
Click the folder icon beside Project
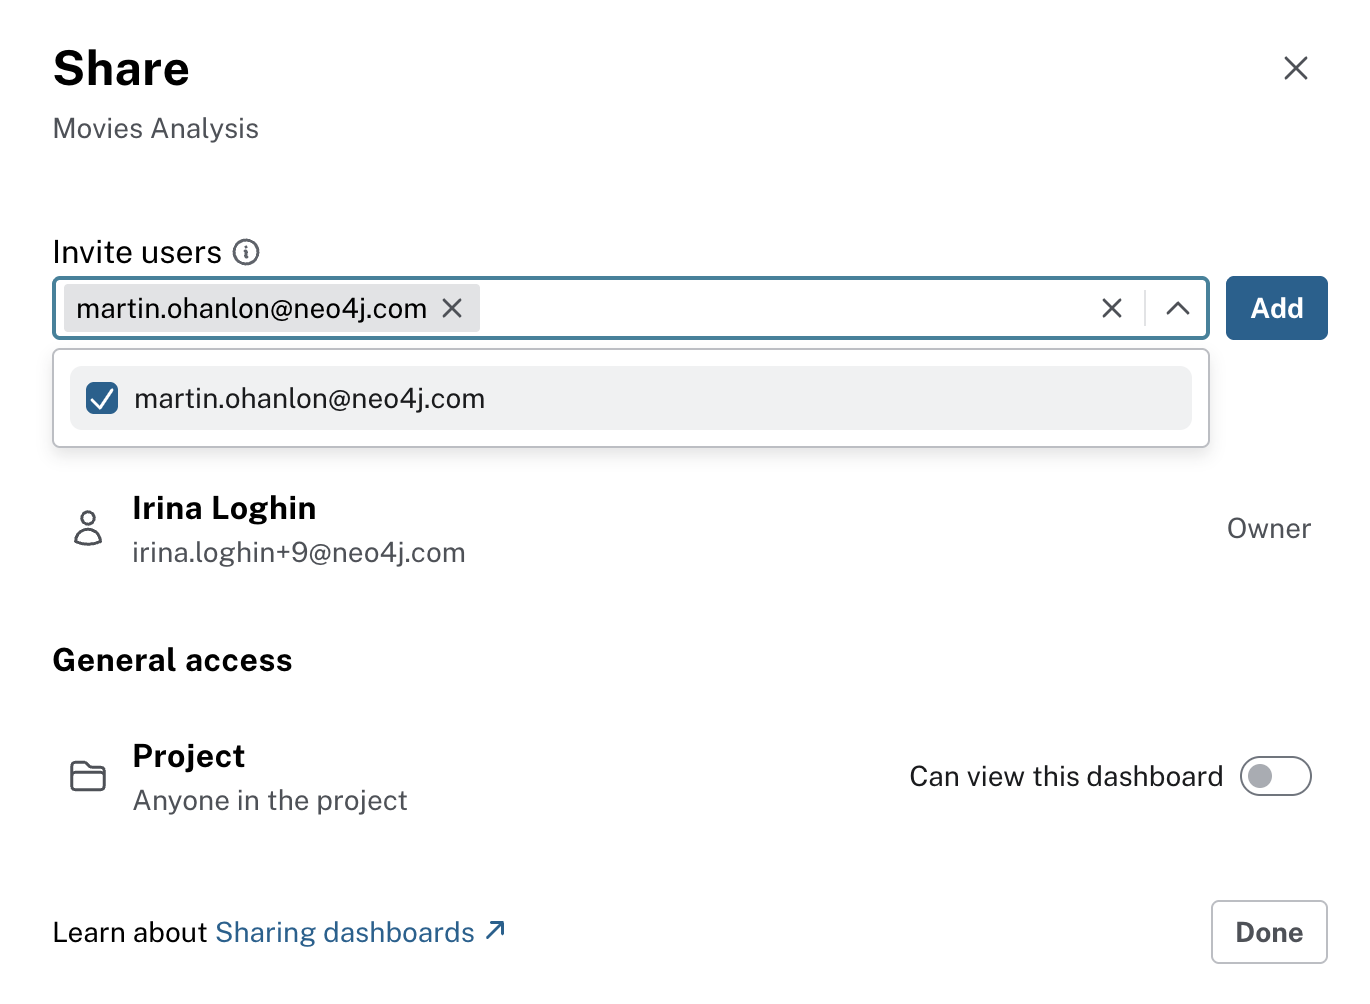tap(87, 777)
